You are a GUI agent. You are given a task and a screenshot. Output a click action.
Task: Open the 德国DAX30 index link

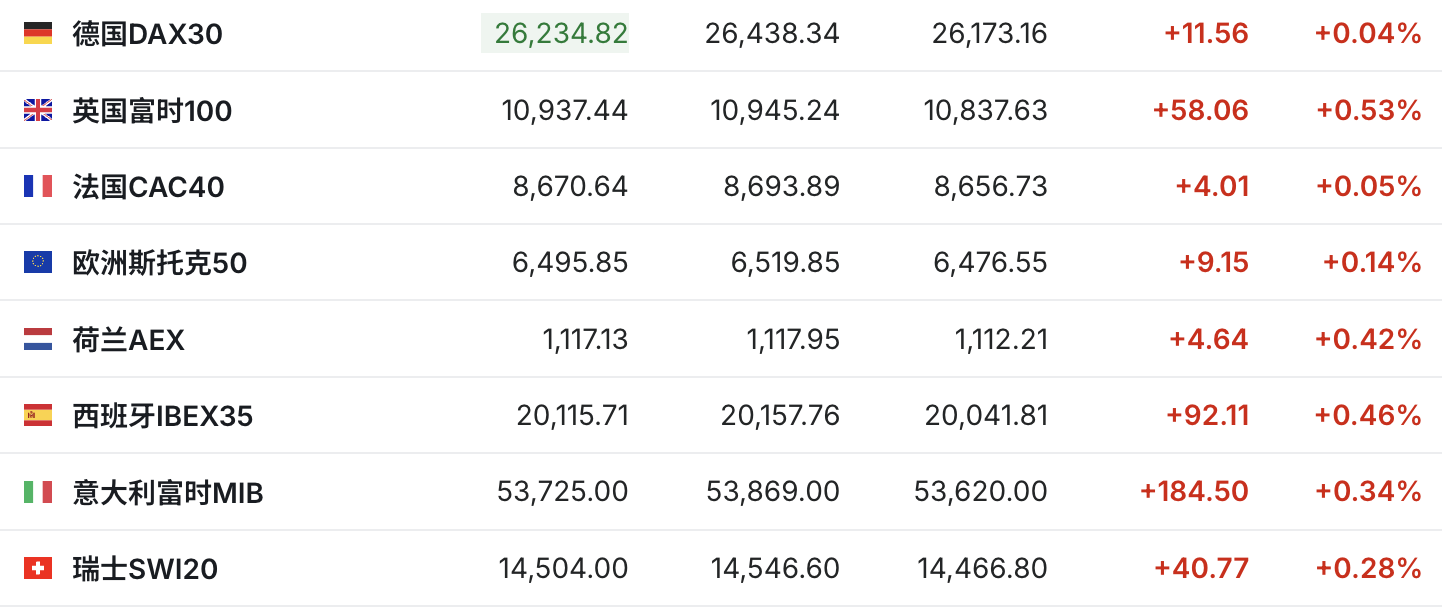pos(148,34)
